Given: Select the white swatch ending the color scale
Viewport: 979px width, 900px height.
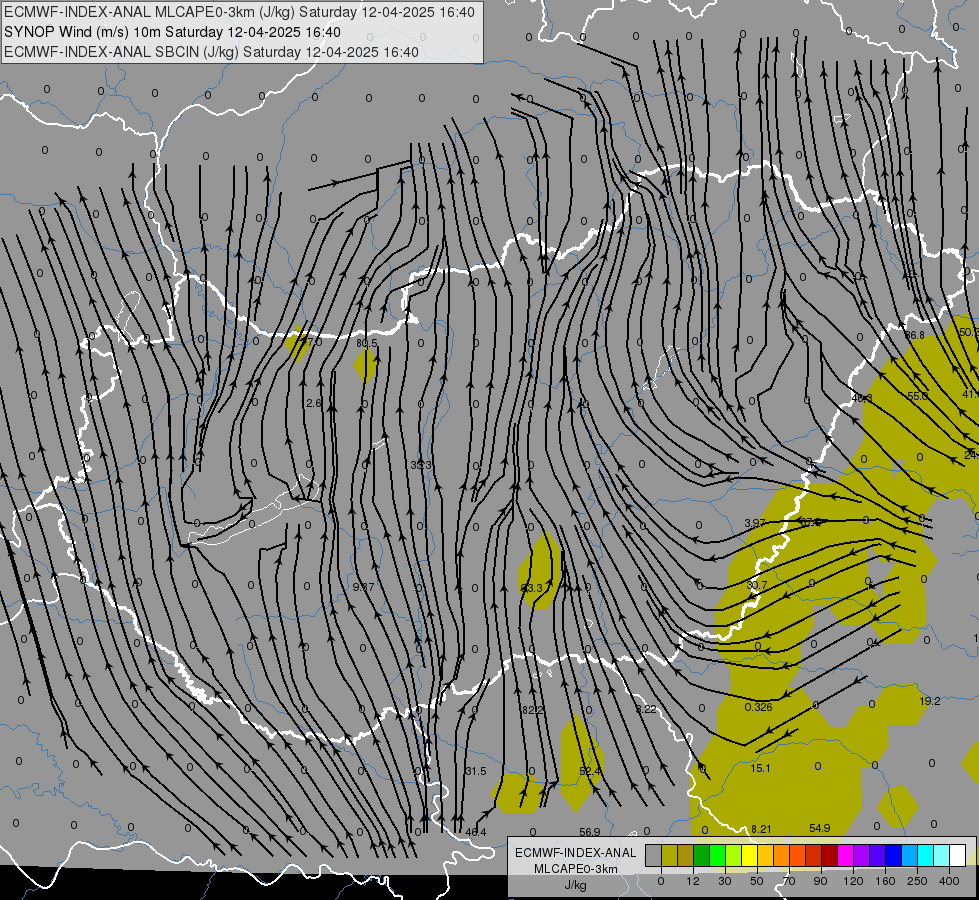Looking at the screenshot, I should (958, 855).
